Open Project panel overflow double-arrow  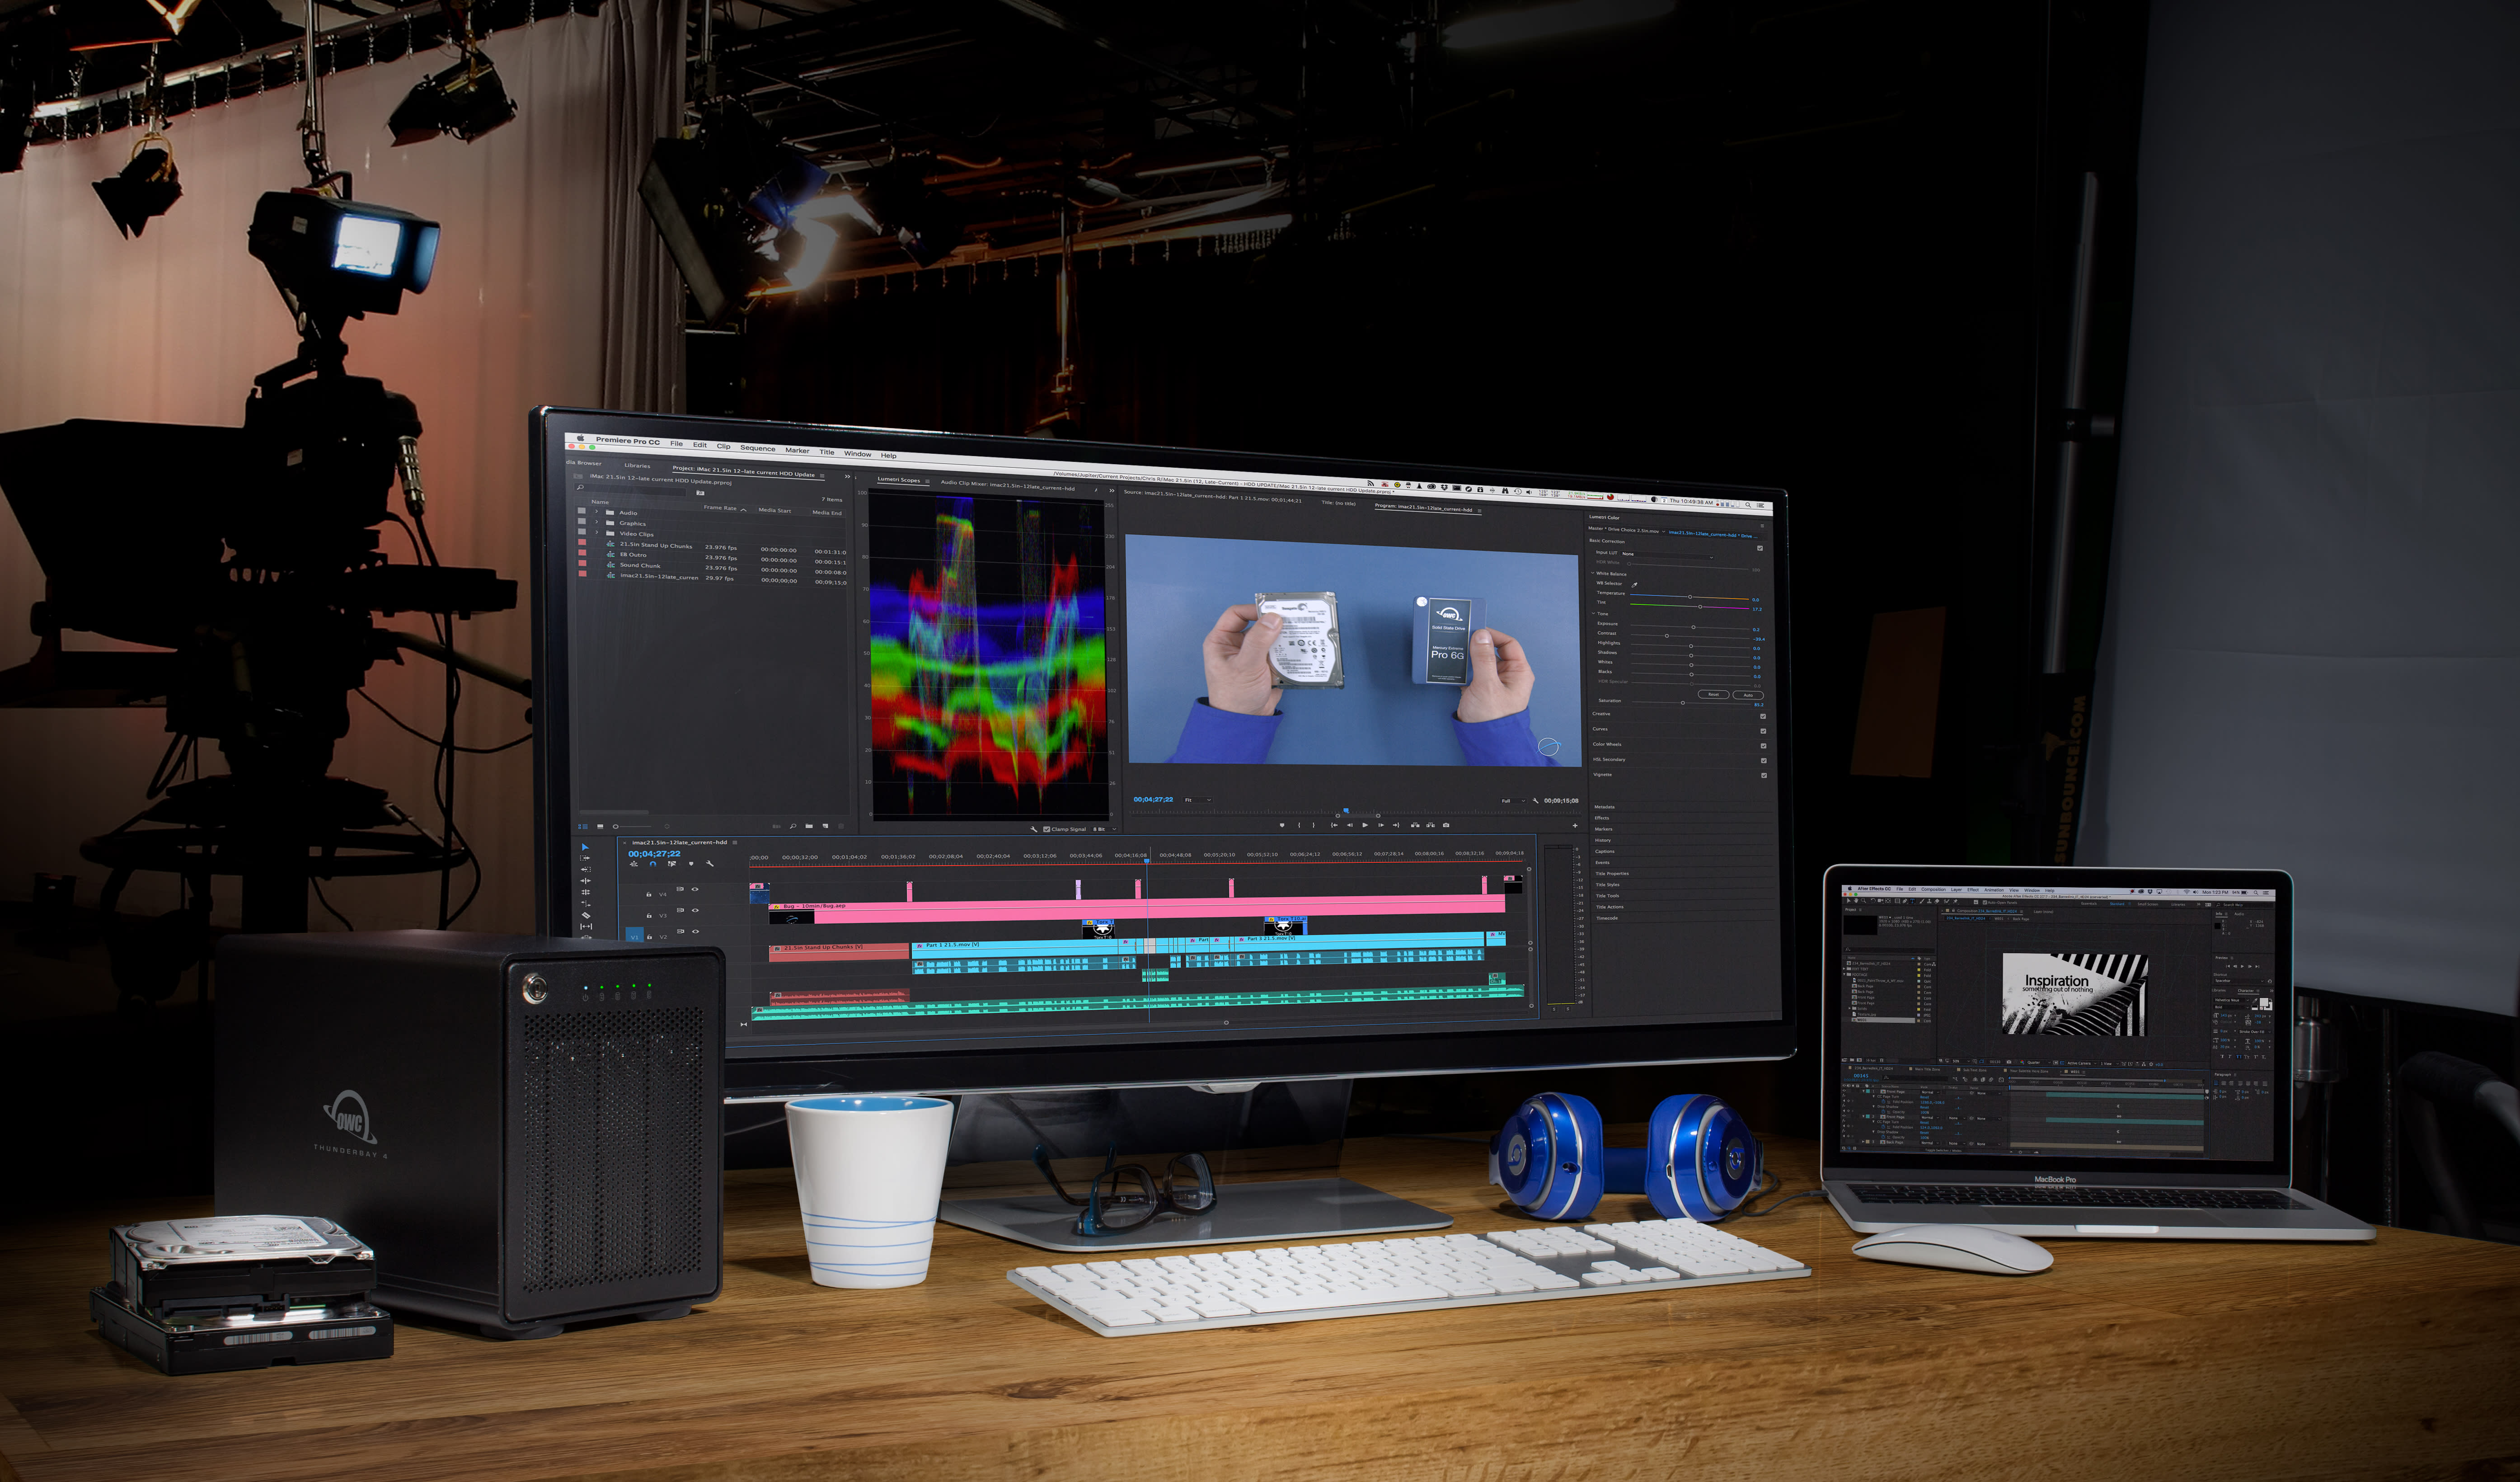[x=847, y=477]
